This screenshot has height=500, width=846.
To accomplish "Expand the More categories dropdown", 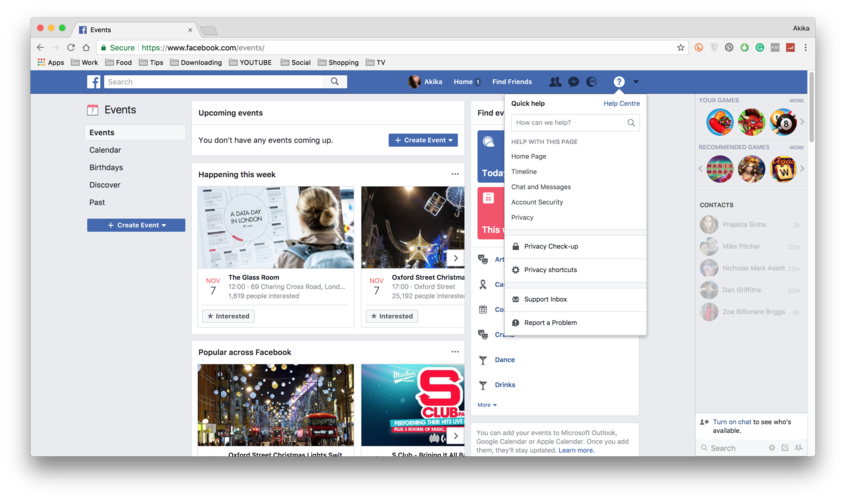I will point(487,405).
